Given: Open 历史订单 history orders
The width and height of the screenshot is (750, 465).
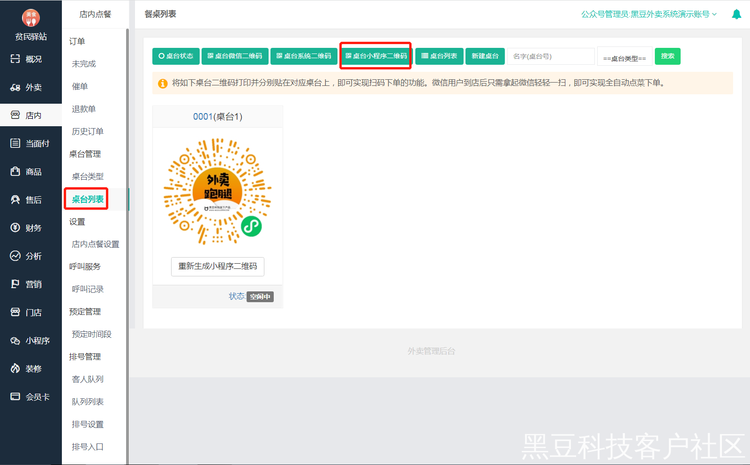Looking at the screenshot, I should click(x=88, y=131).
